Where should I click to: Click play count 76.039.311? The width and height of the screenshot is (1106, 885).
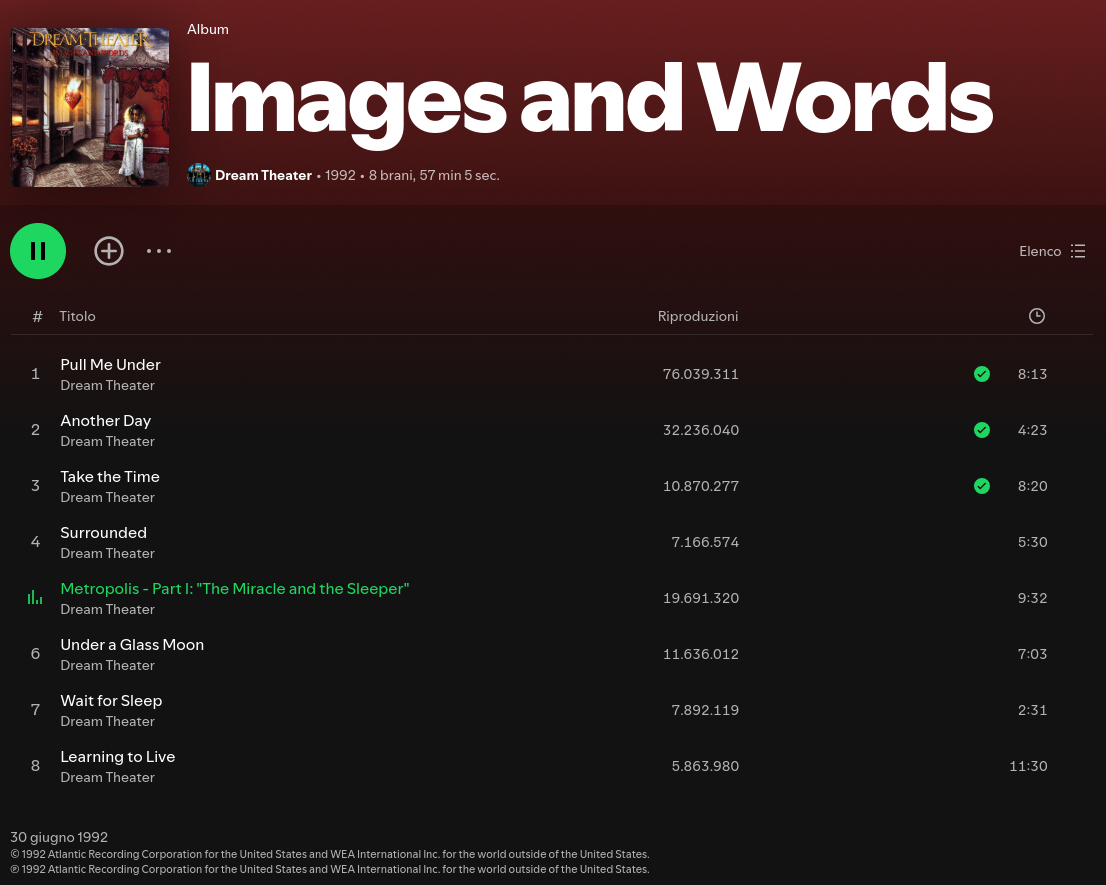tap(700, 374)
